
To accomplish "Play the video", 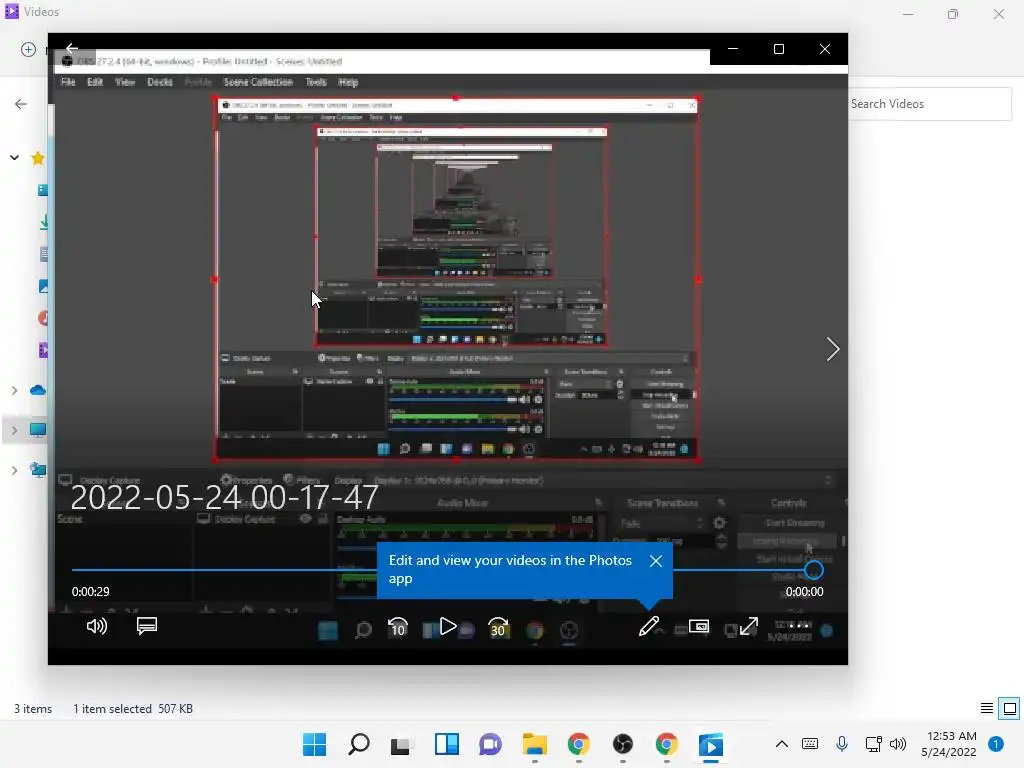I will (x=448, y=626).
